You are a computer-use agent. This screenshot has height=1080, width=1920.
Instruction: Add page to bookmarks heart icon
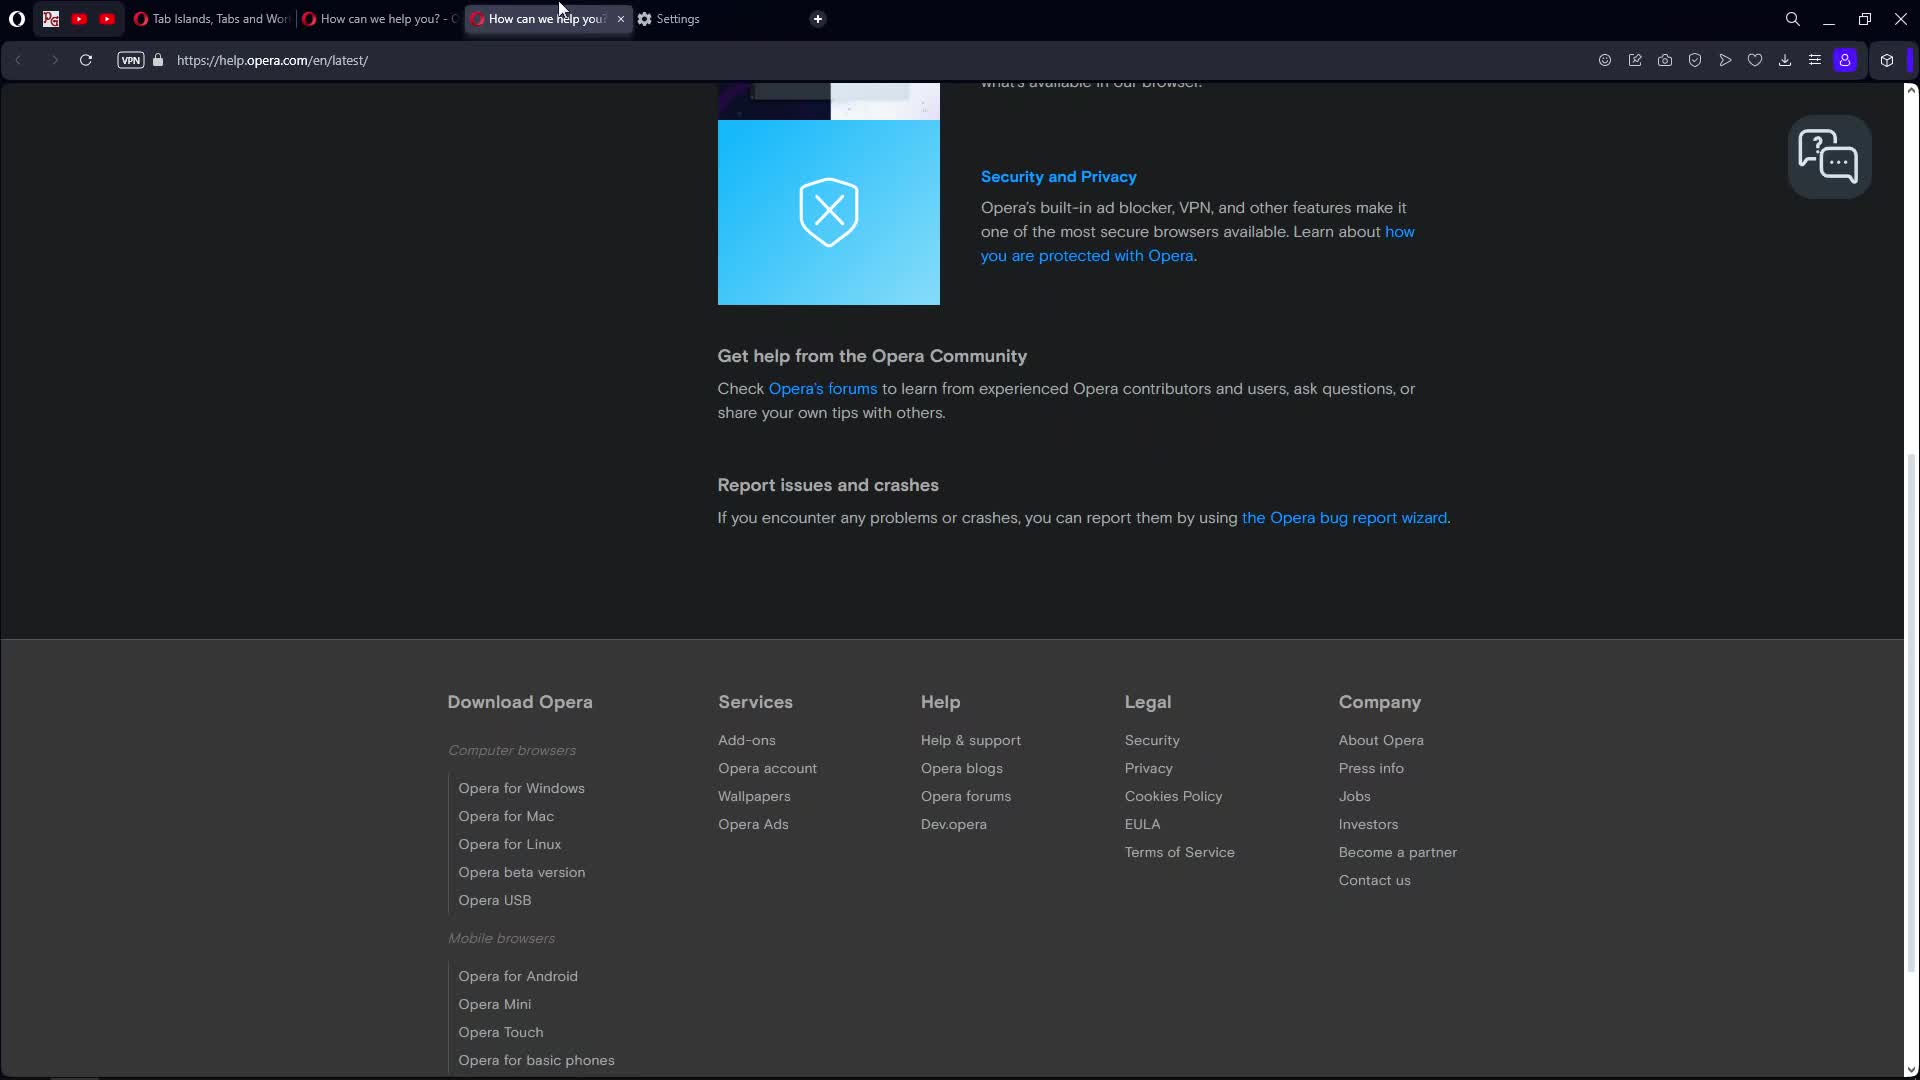point(1755,60)
